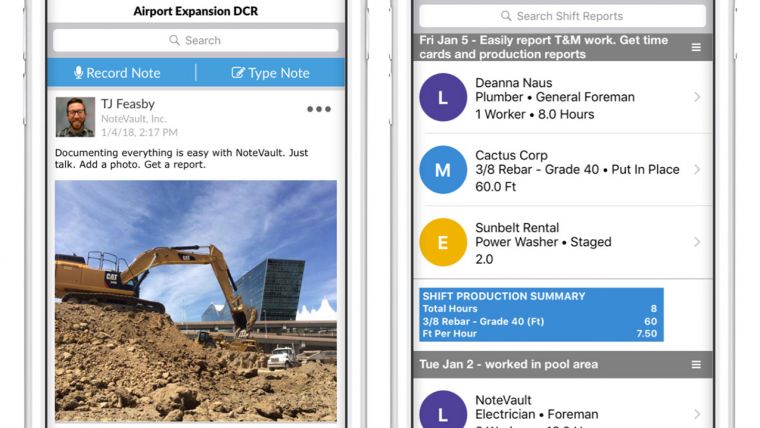Click the magnifier icon in DCR Search box

click(x=174, y=40)
